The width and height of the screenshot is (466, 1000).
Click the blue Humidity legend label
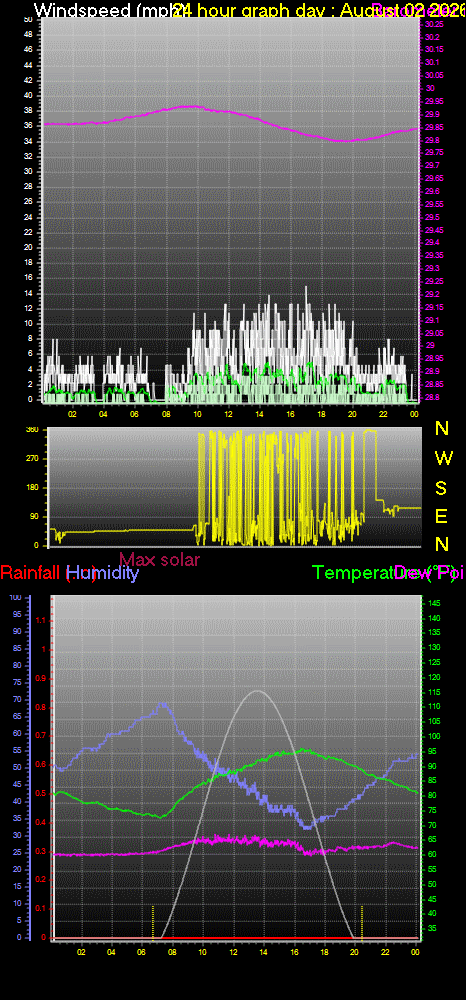[103, 573]
